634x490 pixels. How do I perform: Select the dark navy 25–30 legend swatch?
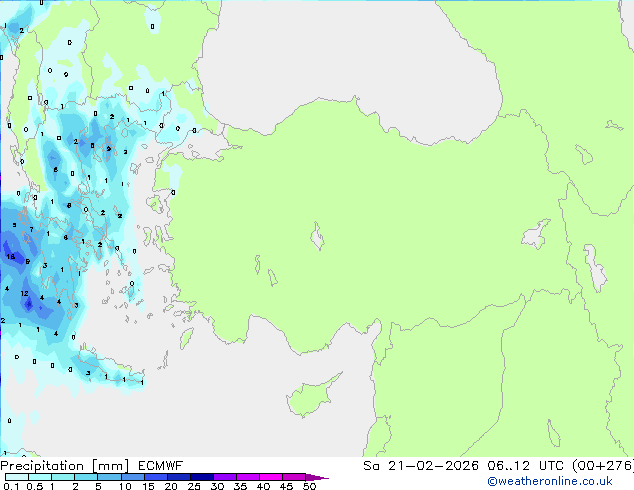tap(203, 478)
